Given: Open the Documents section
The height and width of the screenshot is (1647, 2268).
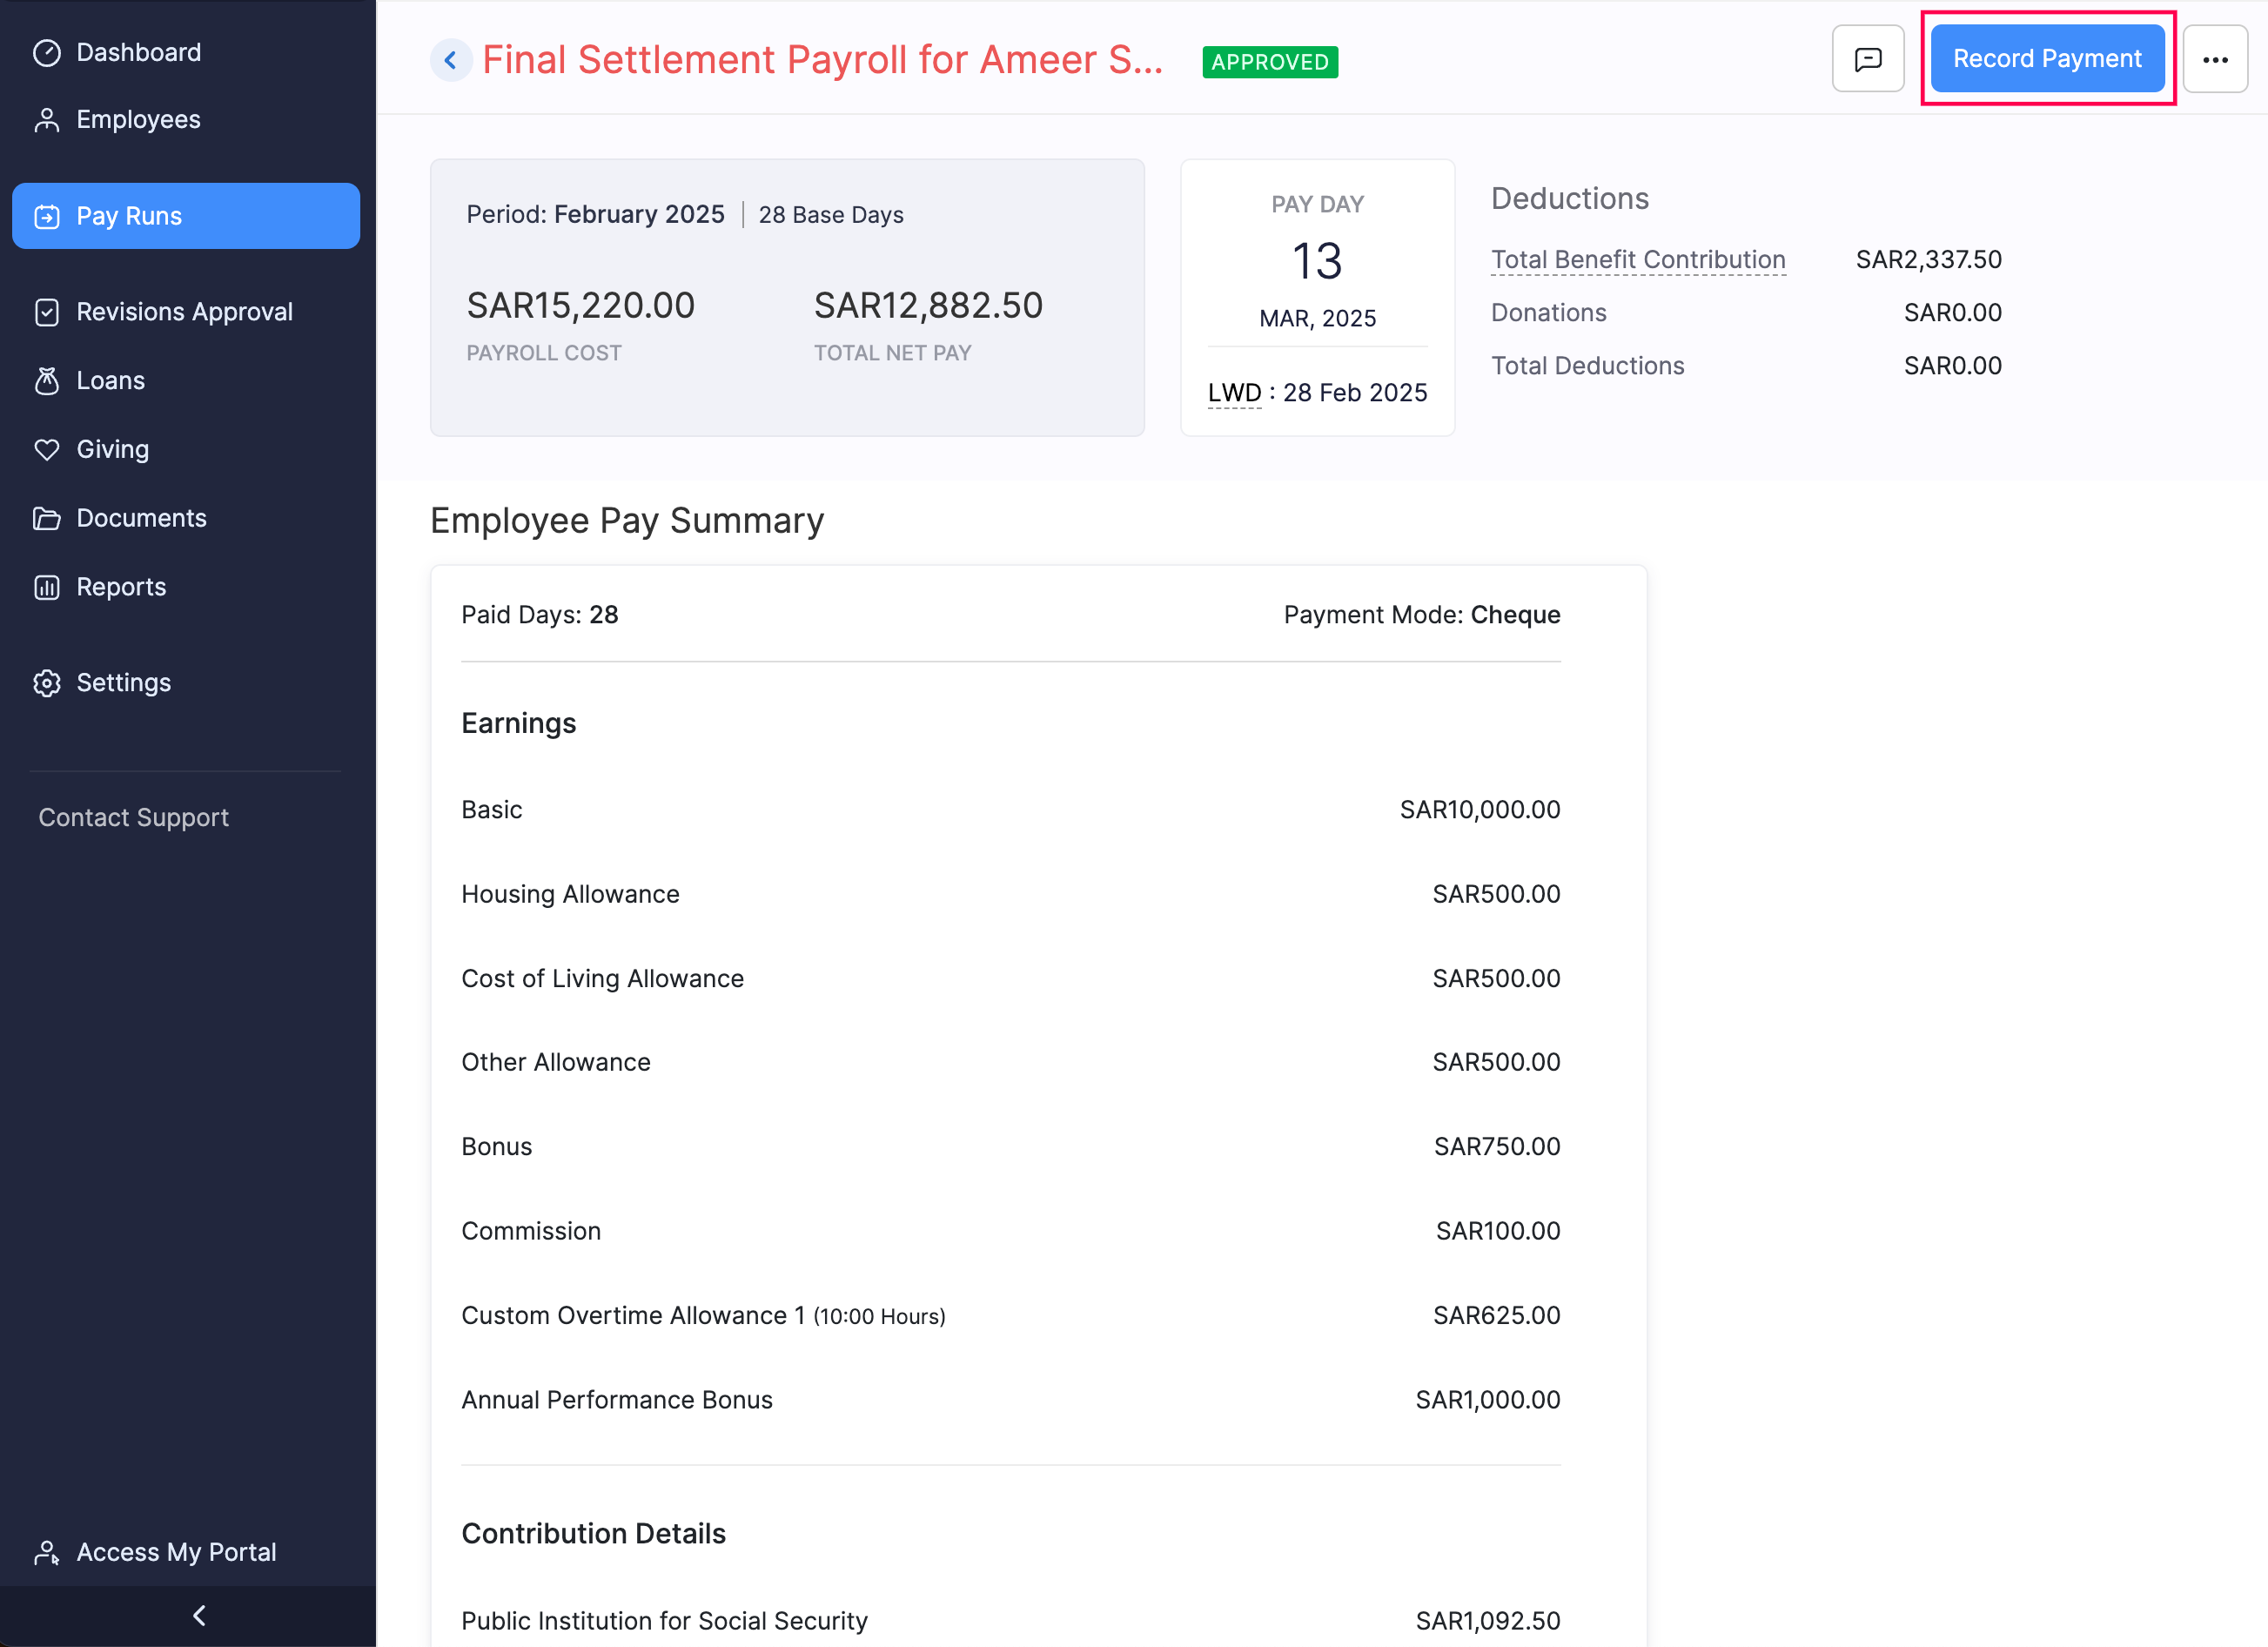Looking at the screenshot, I should point(141,517).
